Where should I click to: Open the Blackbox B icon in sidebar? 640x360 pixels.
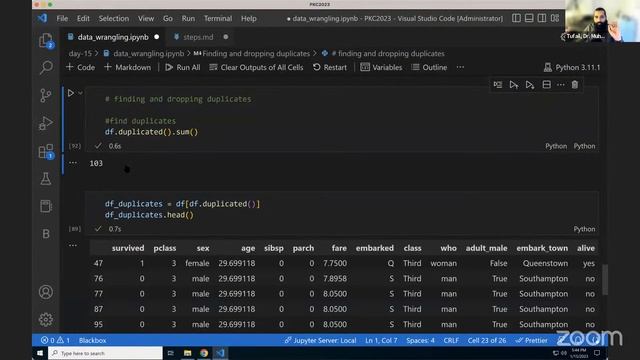coord(46,234)
